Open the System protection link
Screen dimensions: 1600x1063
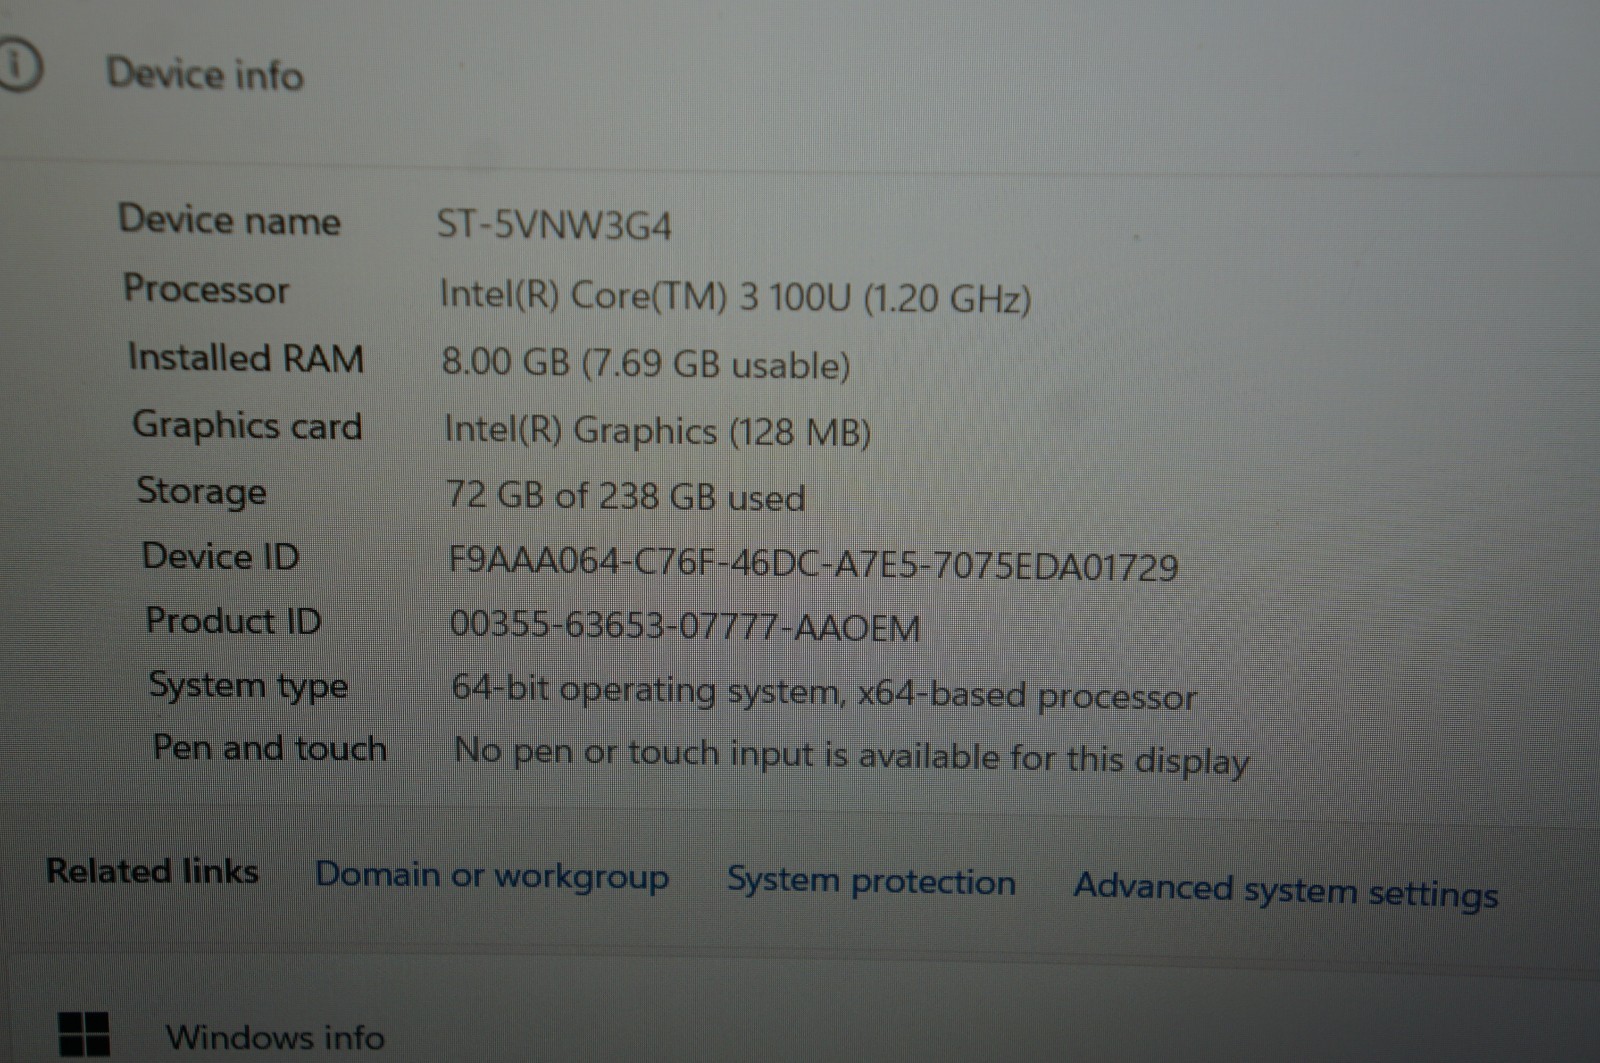(871, 881)
